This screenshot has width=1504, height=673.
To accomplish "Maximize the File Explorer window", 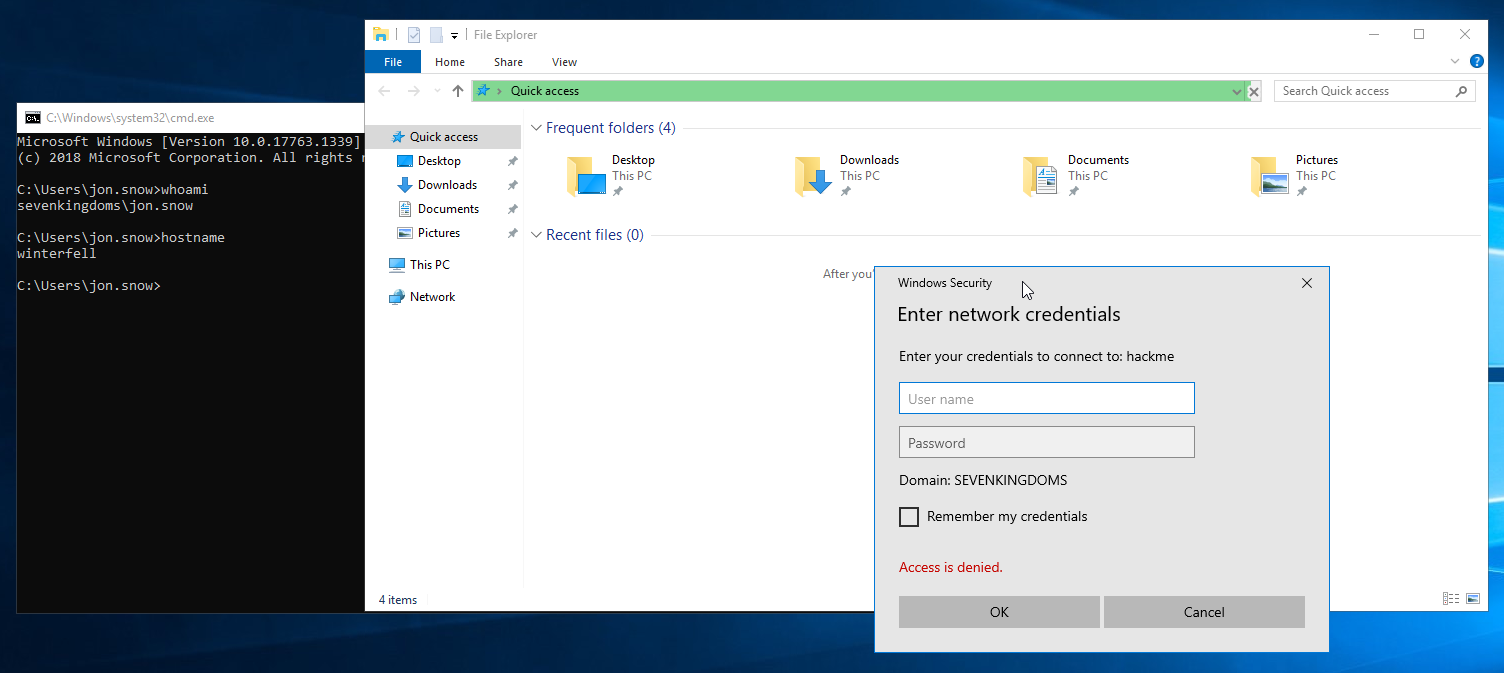I will (x=1419, y=34).
